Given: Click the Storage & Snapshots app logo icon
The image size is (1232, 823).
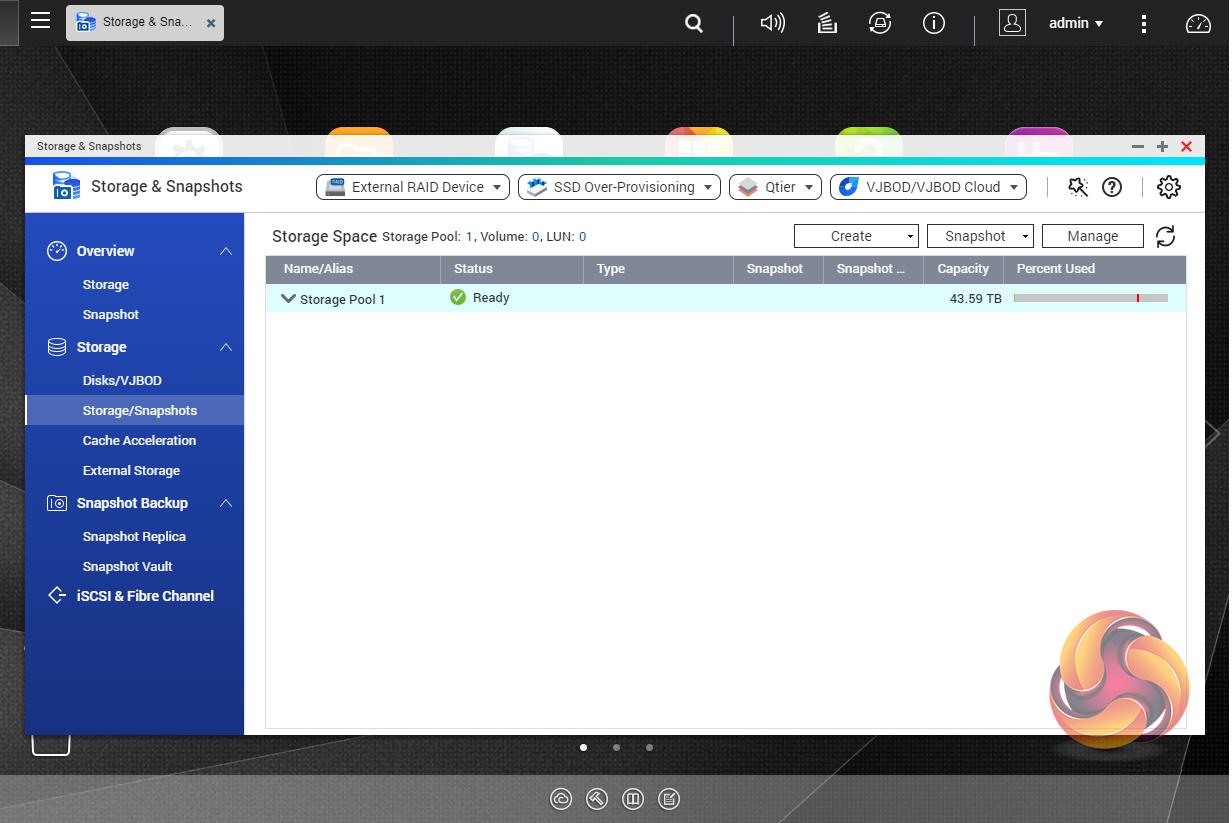Looking at the screenshot, I should pos(66,186).
